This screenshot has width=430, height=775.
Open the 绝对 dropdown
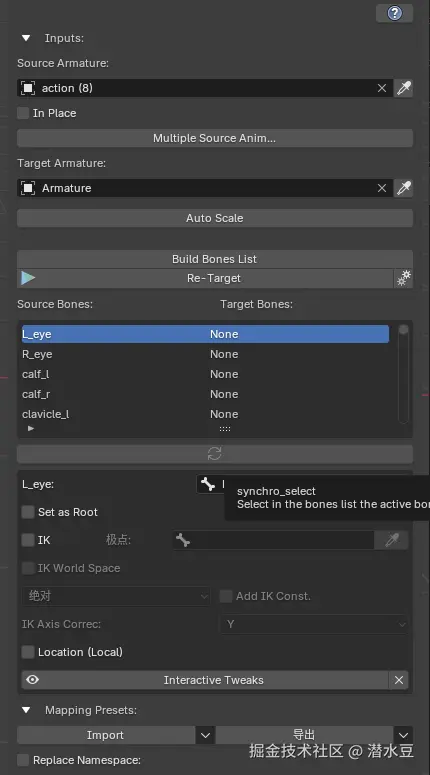116,596
